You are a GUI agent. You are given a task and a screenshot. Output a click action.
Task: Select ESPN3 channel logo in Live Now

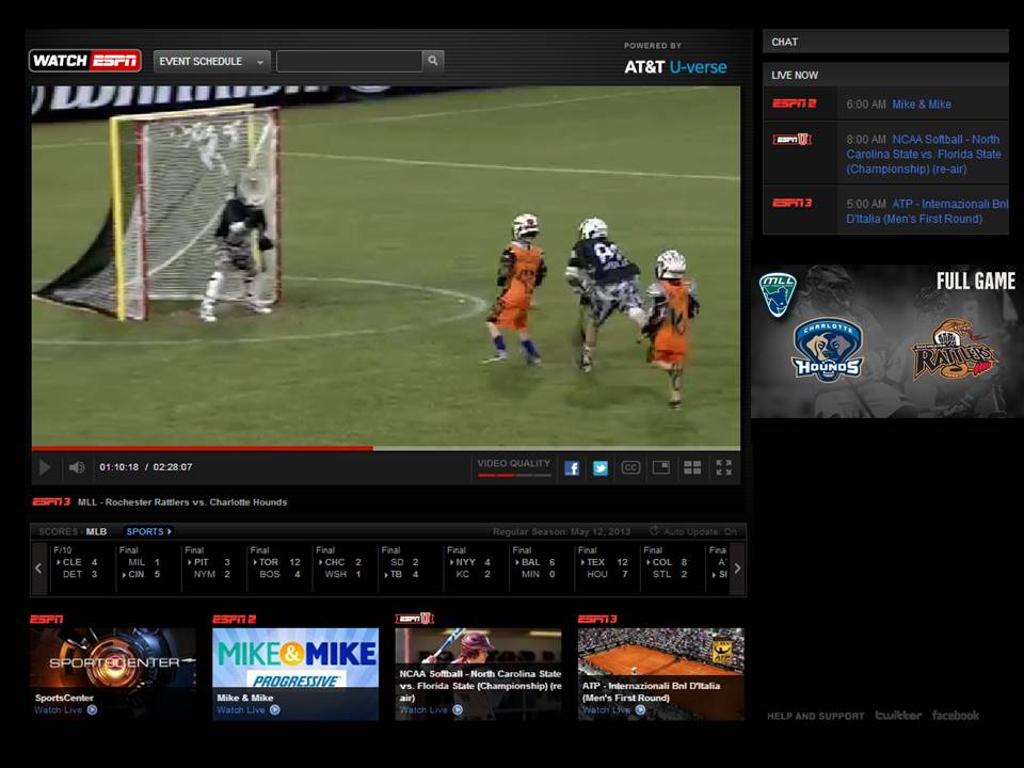pyautogui.click(x=792, y=202)
